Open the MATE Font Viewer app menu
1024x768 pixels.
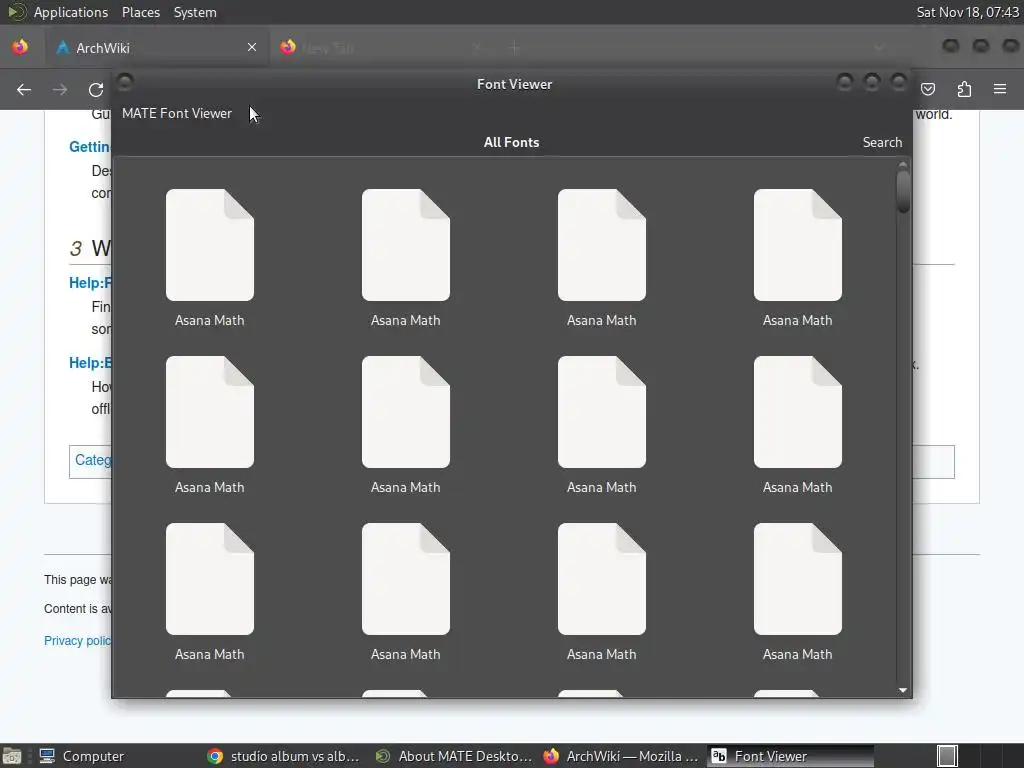(x=177, y=114)
